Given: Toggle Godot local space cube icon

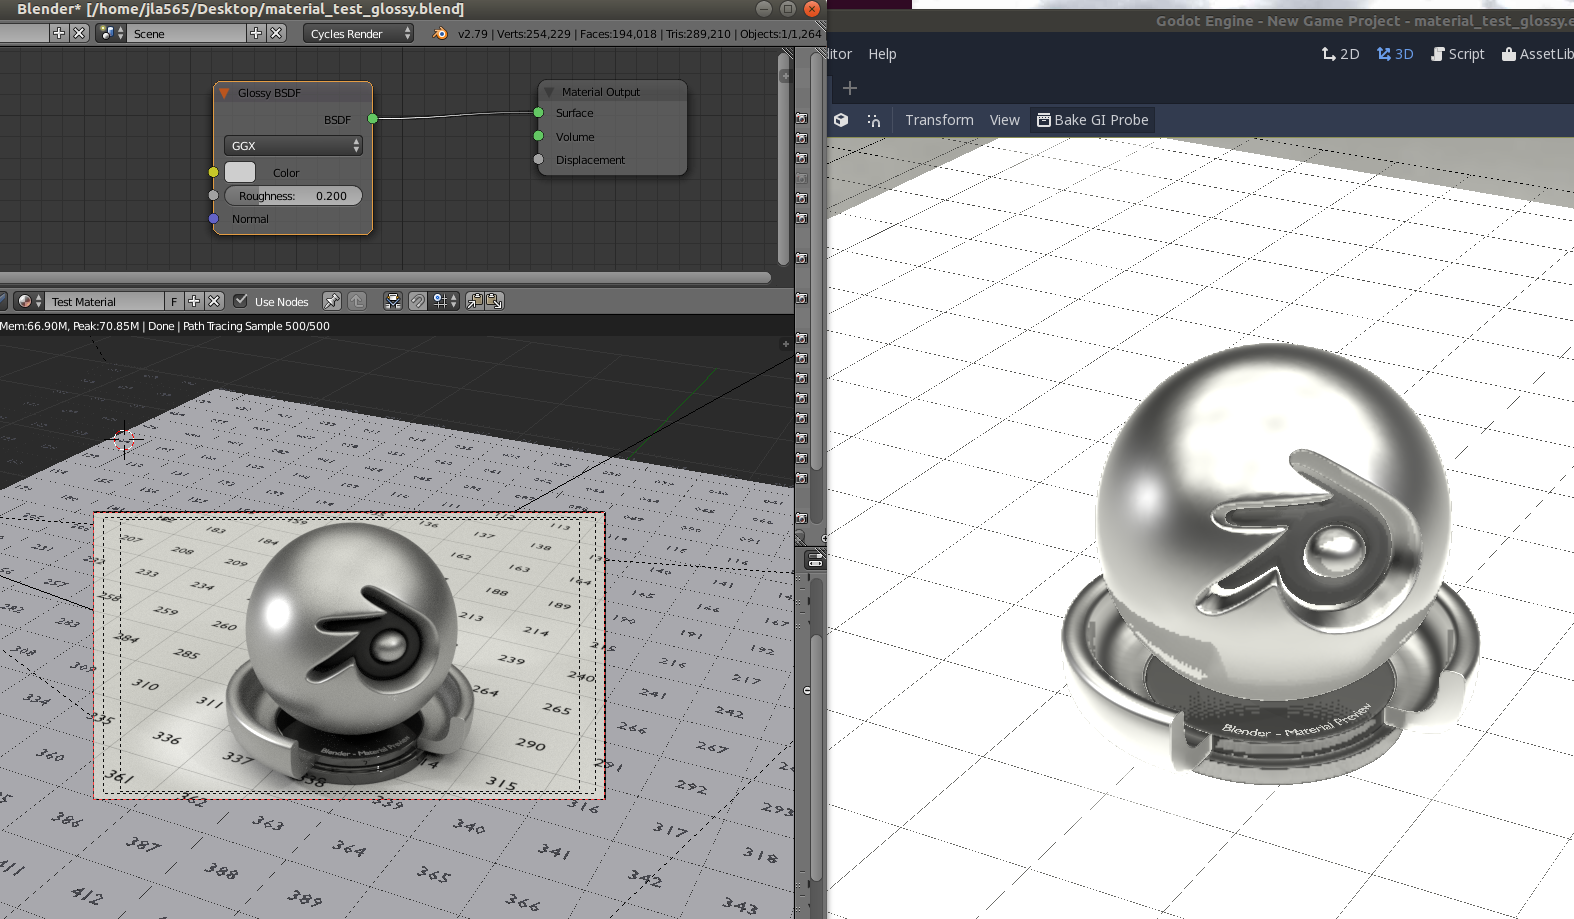Looking at the screenshot, I should tap(841, 120).
